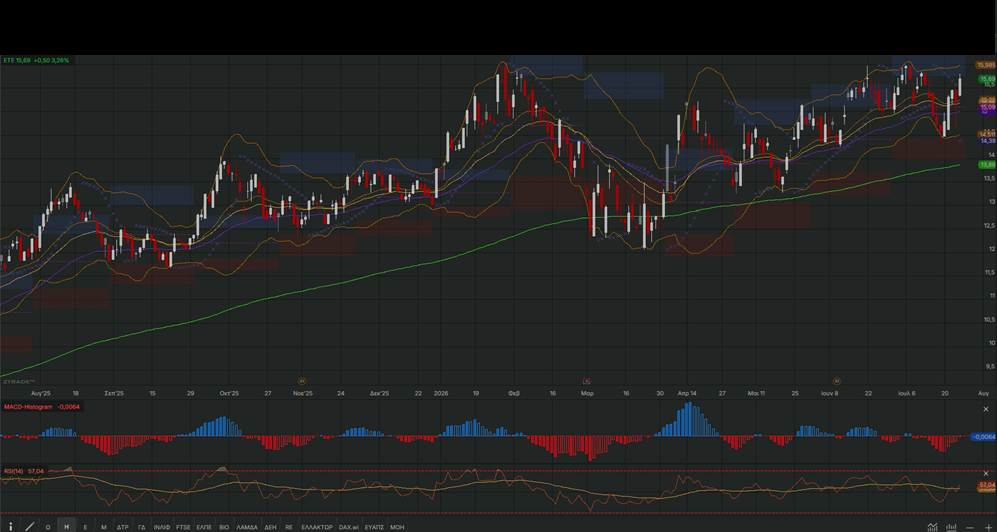Screen dimensions: 997x532
Task: Open the ΛΑΜΔΑ symbol tab
Action: pyautogui.click(x=247, y=527)
